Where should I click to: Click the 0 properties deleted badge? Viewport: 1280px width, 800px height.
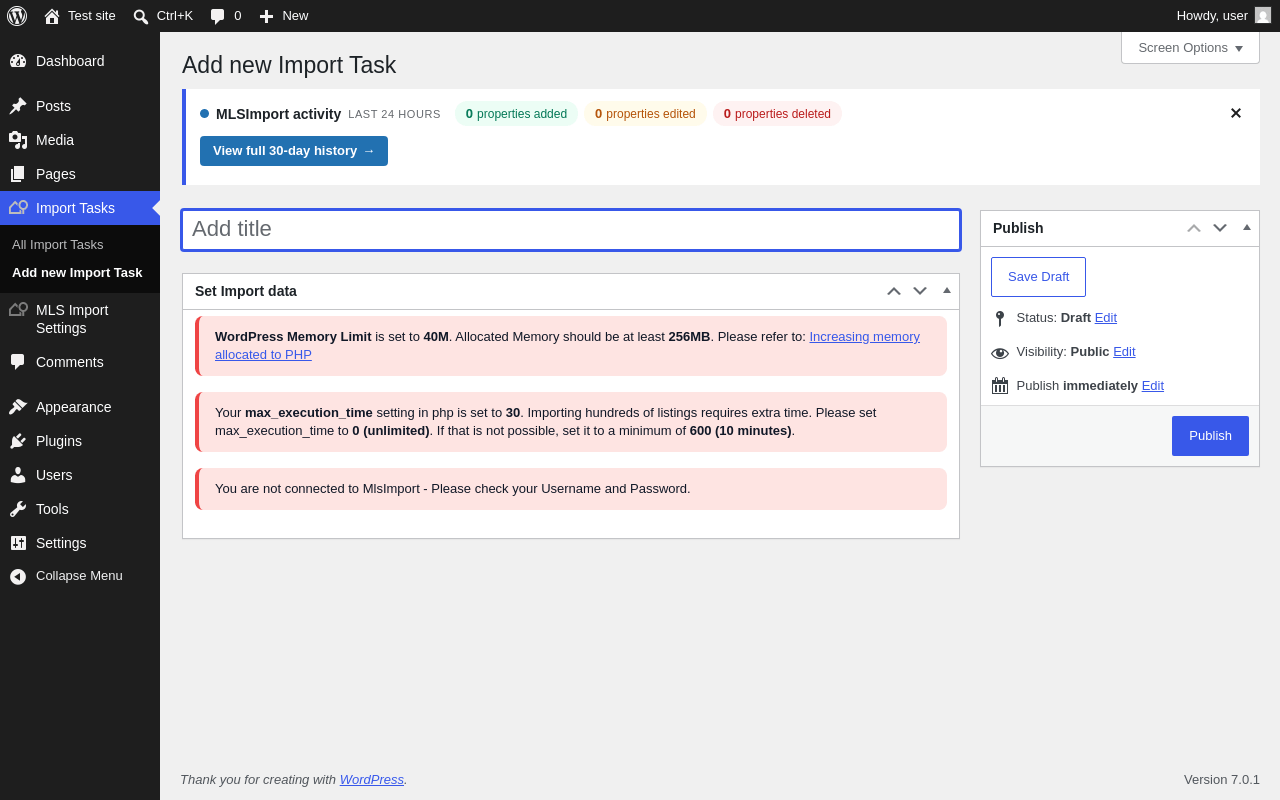[777, 114]
